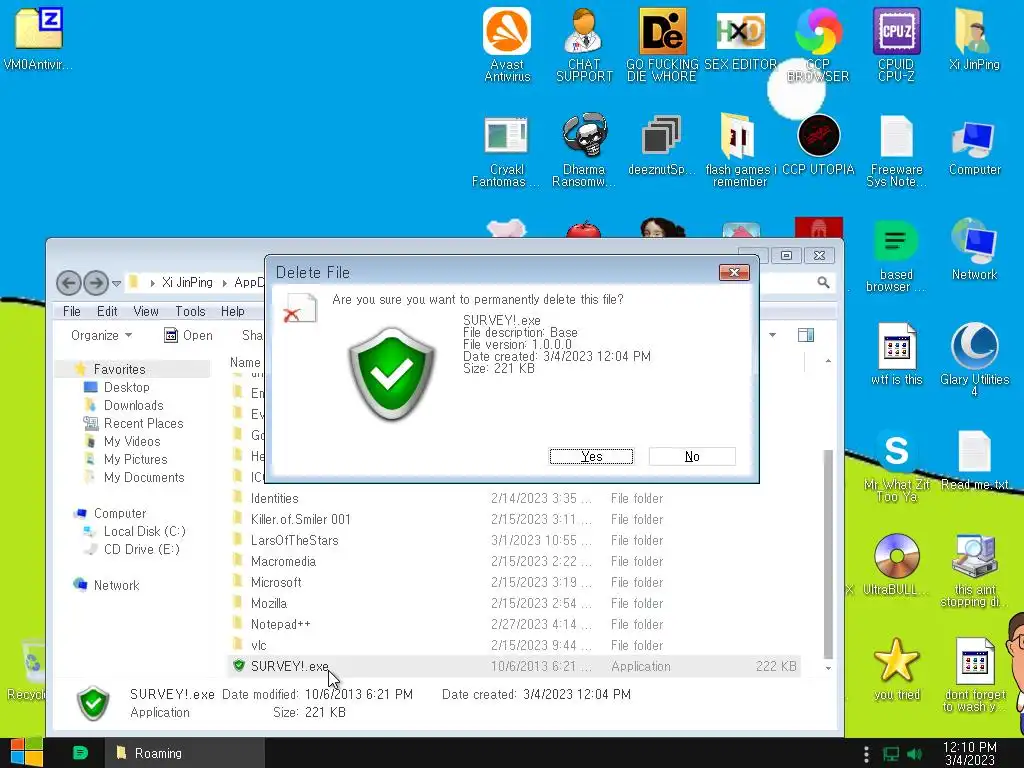This screenshot has height=768, width=1024.
Task: Open the CCP UTOPIA desktop icon
Action: [x=818, y=145]
